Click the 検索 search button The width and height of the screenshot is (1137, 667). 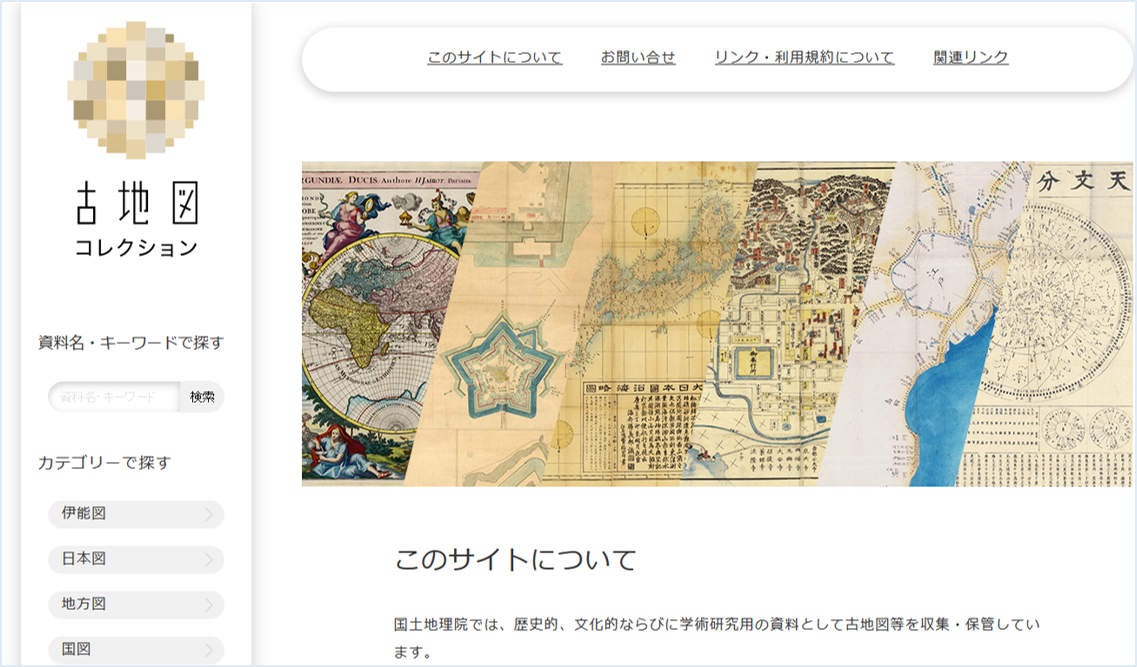click(202, 397)
